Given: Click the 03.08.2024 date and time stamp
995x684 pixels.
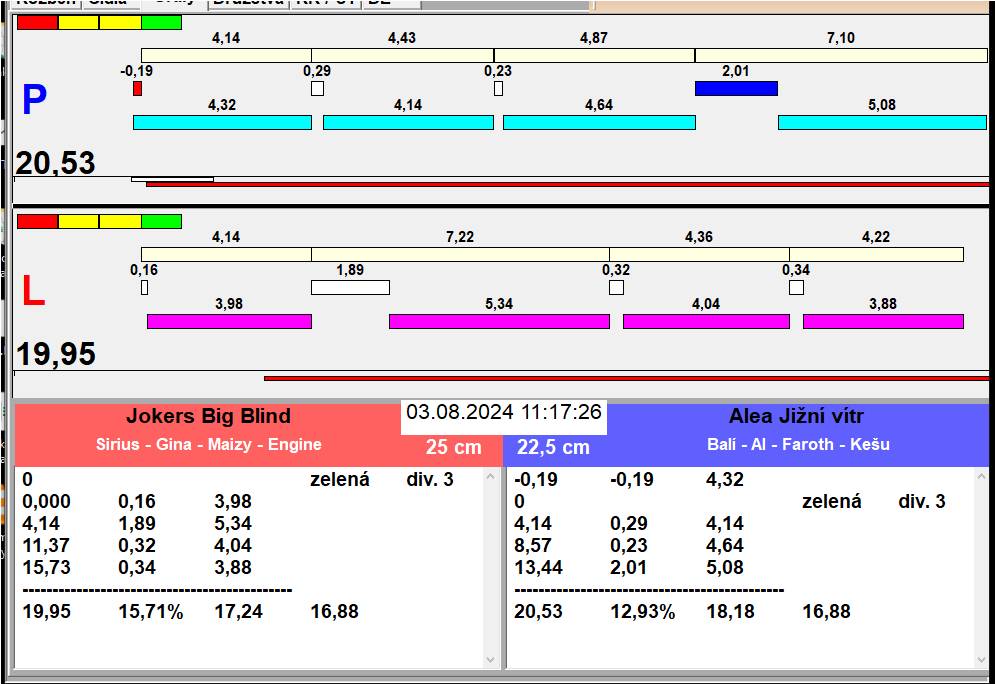Looking at the screenshot, I should (504, 412).
